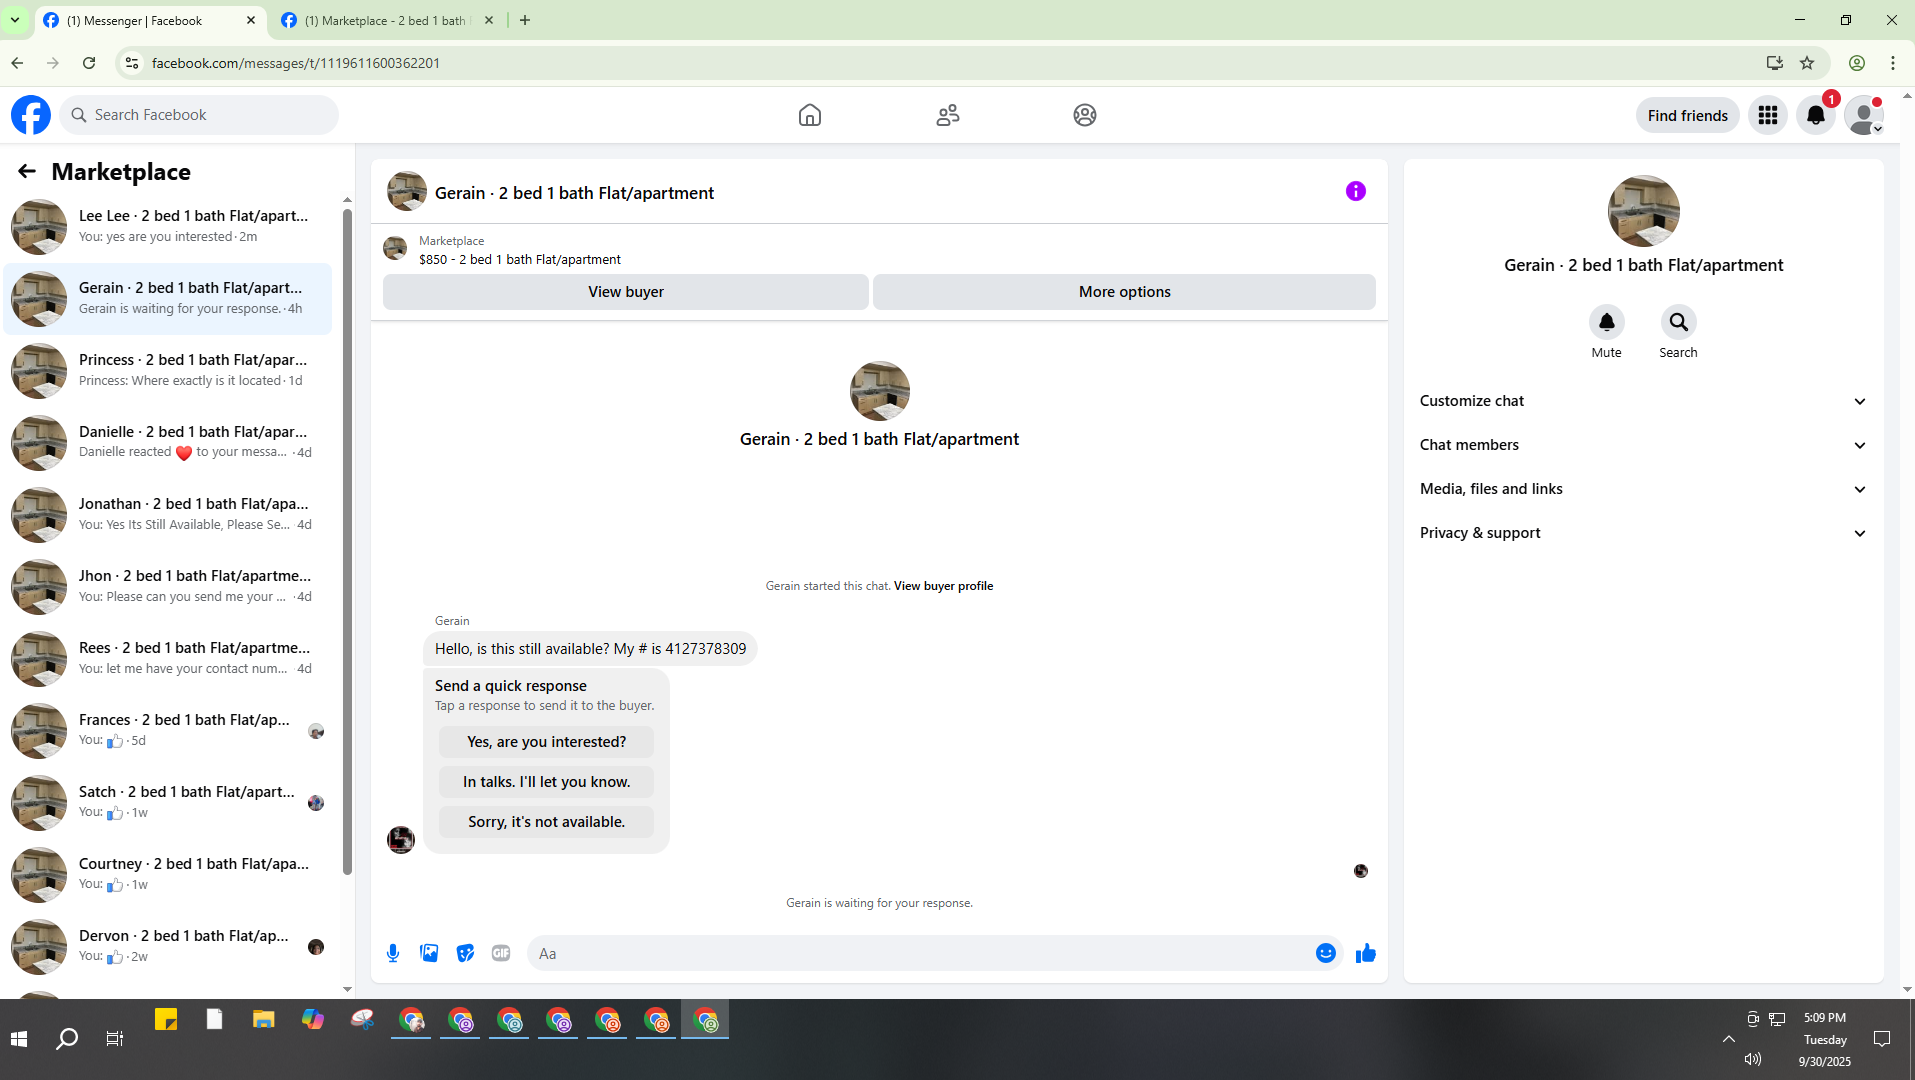Open Task View on the taskbar
Image resolution: width=1915 pixels, height=1080 pixels.
115,1039
